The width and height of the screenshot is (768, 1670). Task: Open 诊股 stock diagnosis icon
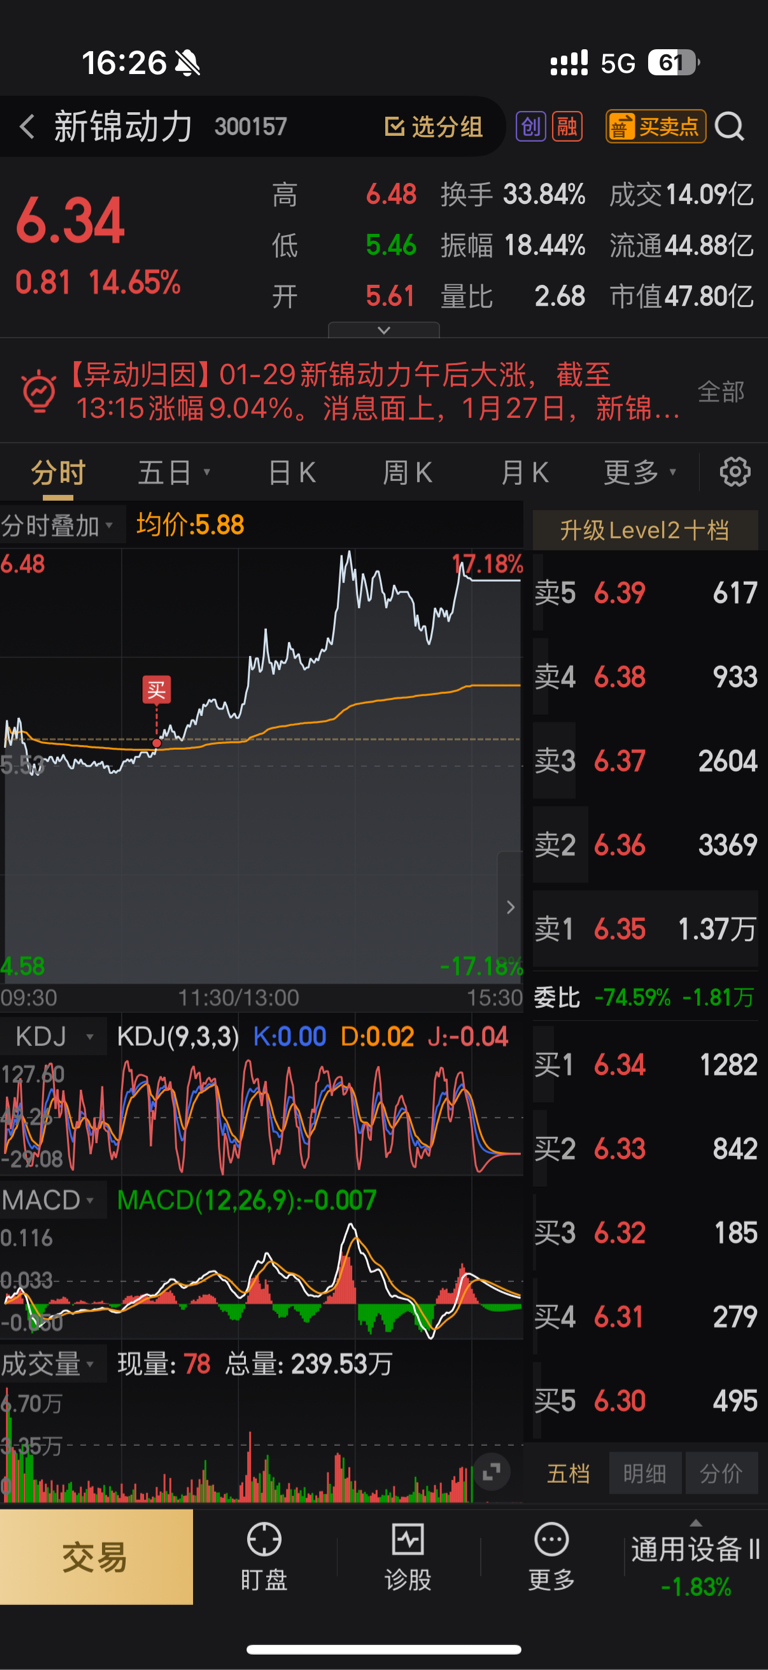(x=408, y=1557)
